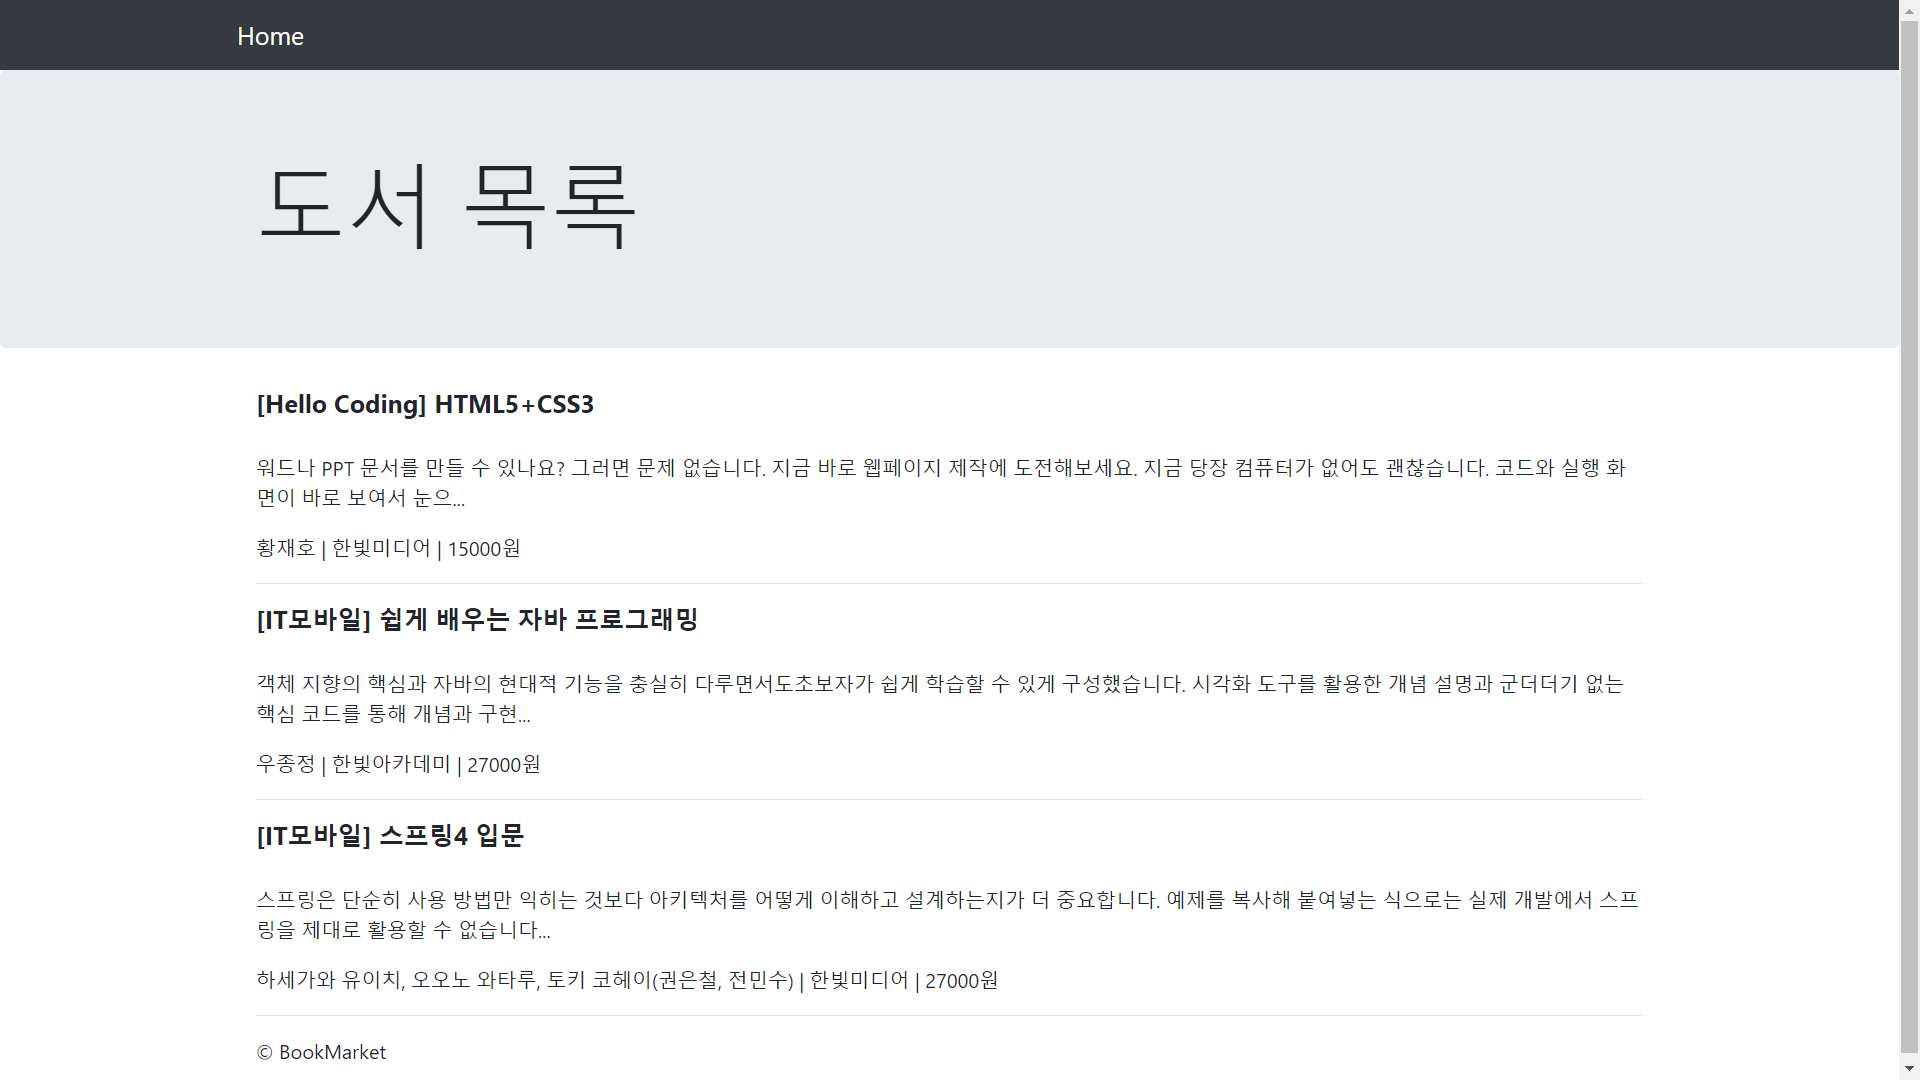Click the scrollbar up arrow
Image resolution: width=1920 pixels, height=1080 pixels.
pos(1909,9)
